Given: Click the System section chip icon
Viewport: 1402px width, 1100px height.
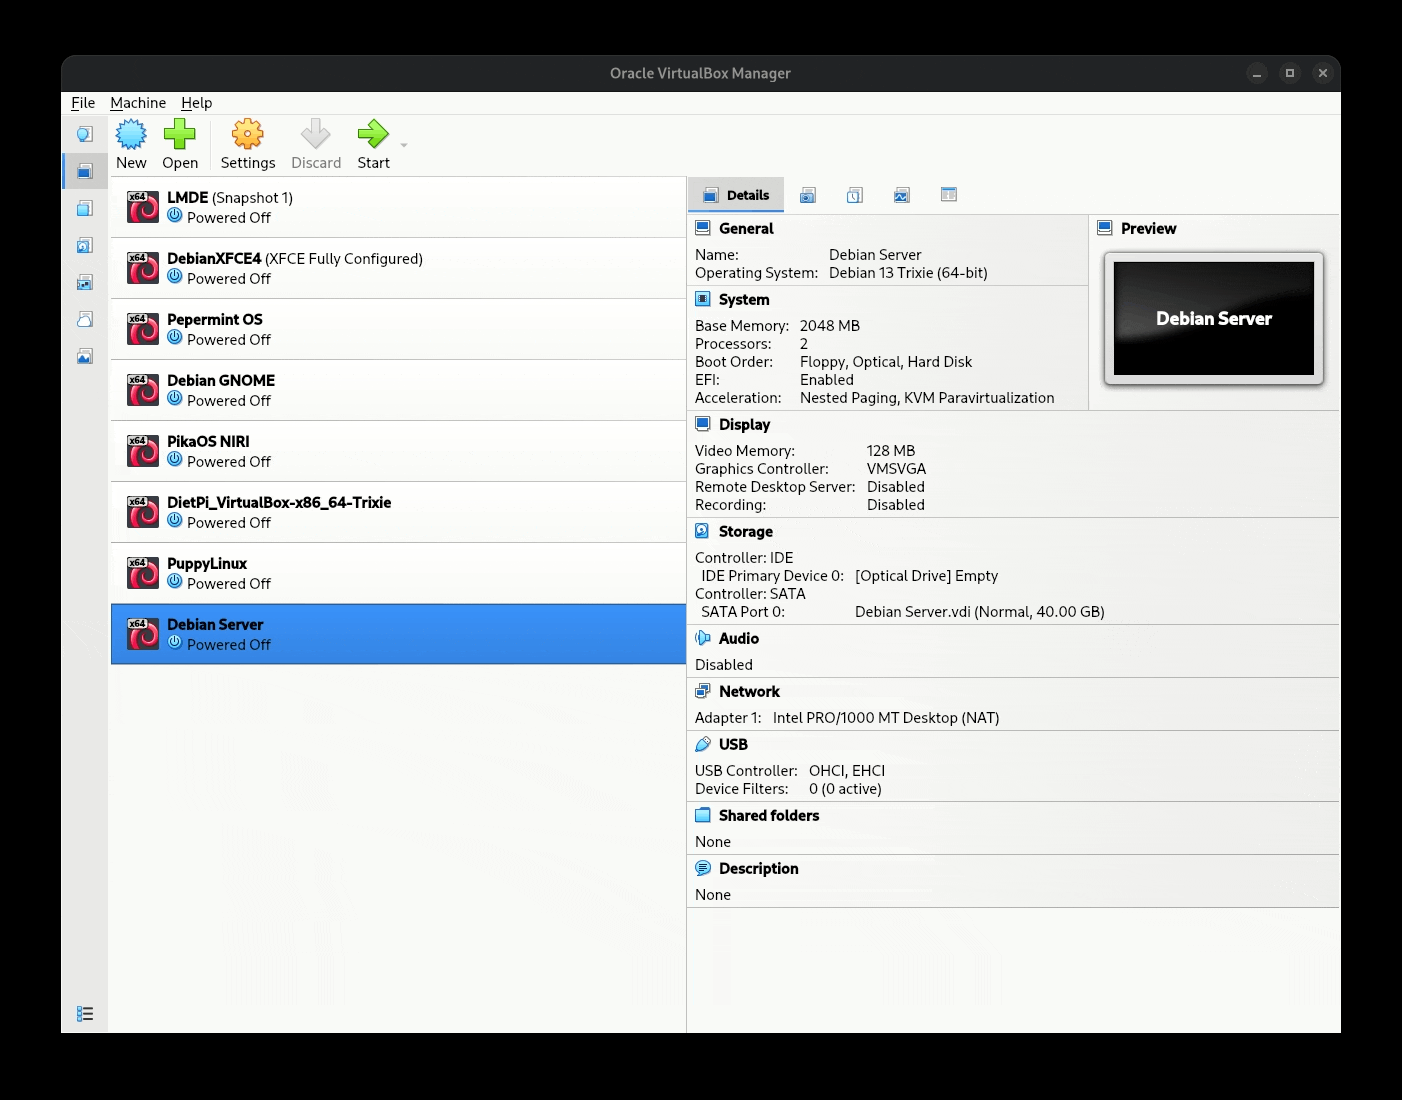Looking at the screenshot, I should pyautogui.click(x=703, y=299).
